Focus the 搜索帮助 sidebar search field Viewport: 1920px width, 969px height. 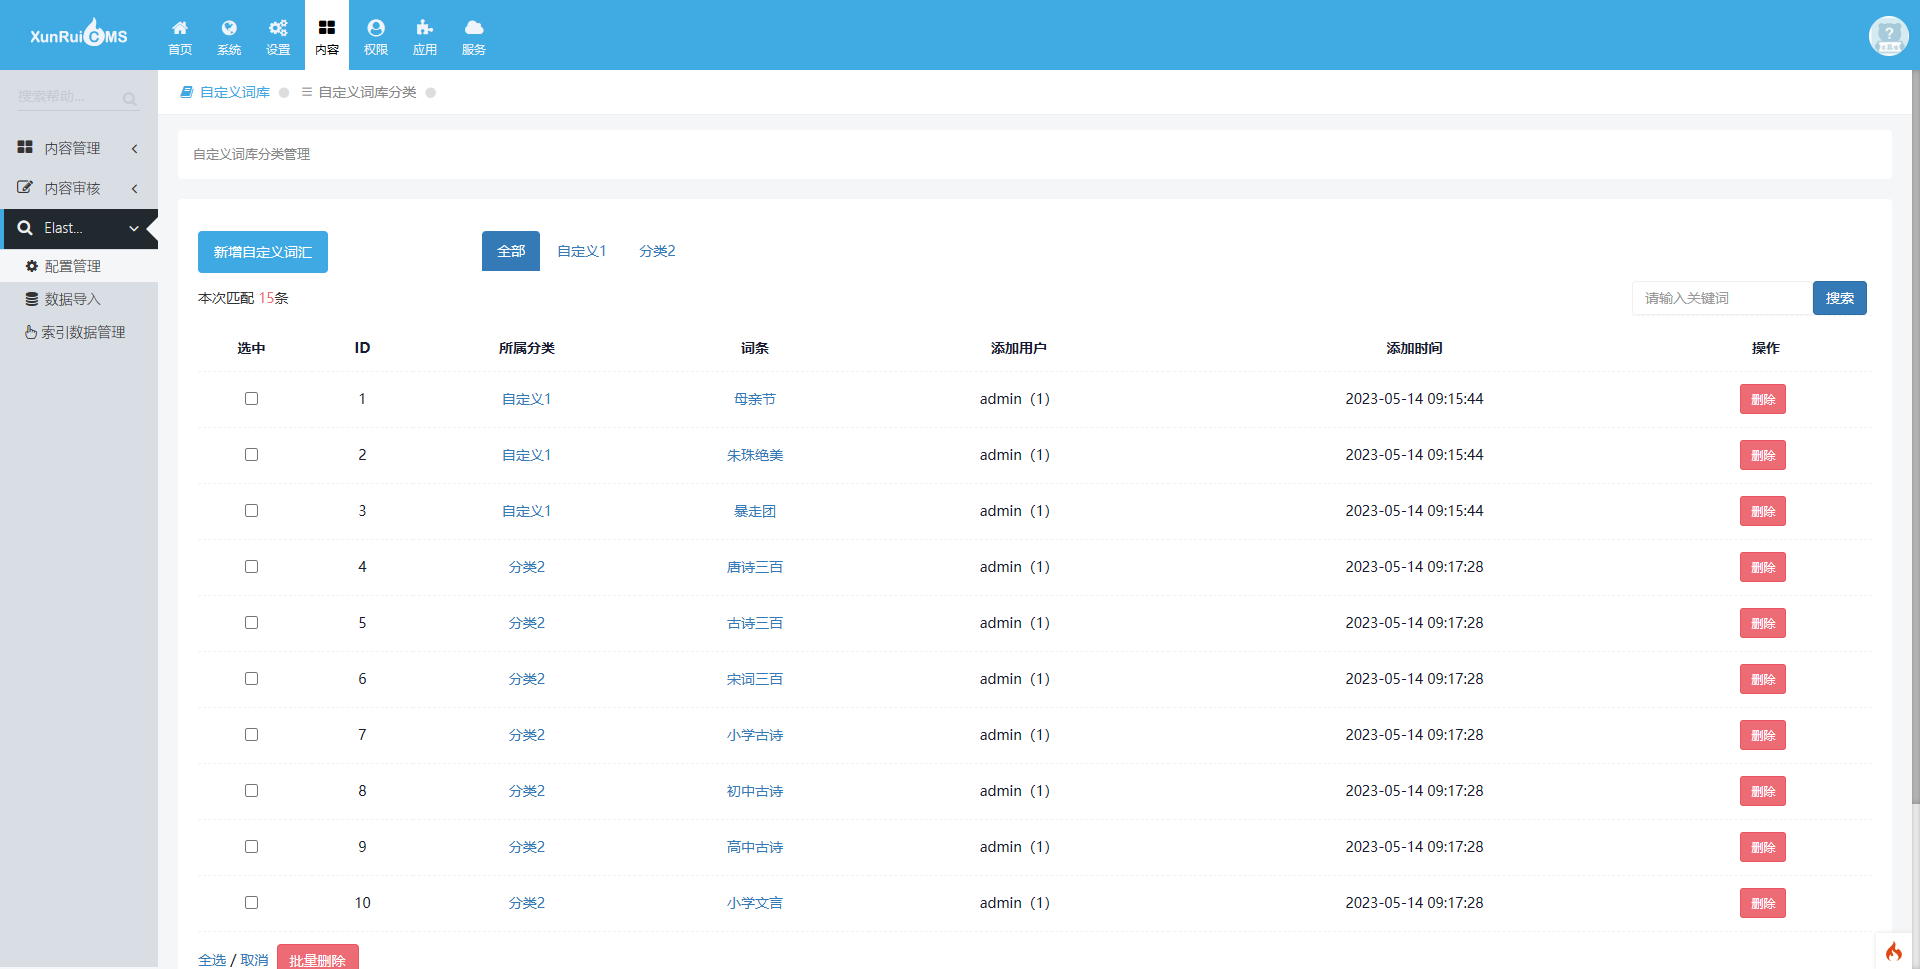(x=68, y=97)
